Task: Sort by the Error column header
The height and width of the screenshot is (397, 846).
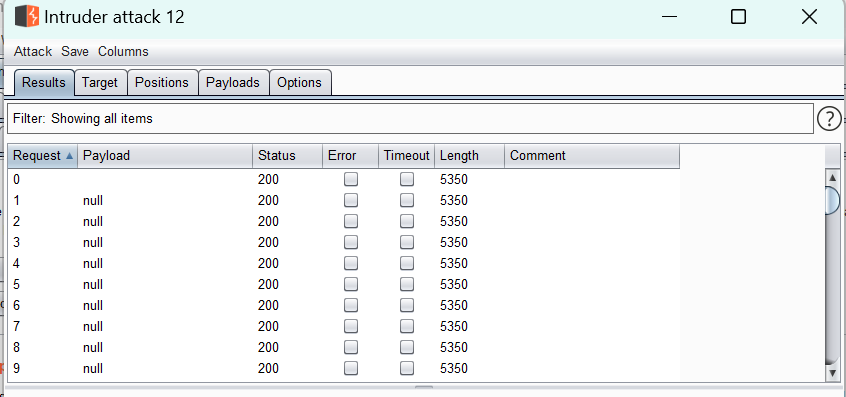Action: pyautogui.click(x=351, y=156)
